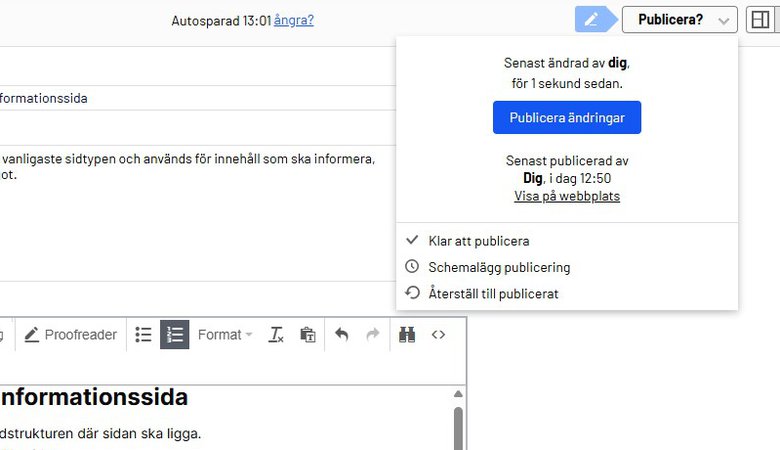Image resolution: width=780 pixels, height=450 pixels.
Task: Click the Autosparad 13:01 status text
Action: pyautogui.click(x=221, y=21)
